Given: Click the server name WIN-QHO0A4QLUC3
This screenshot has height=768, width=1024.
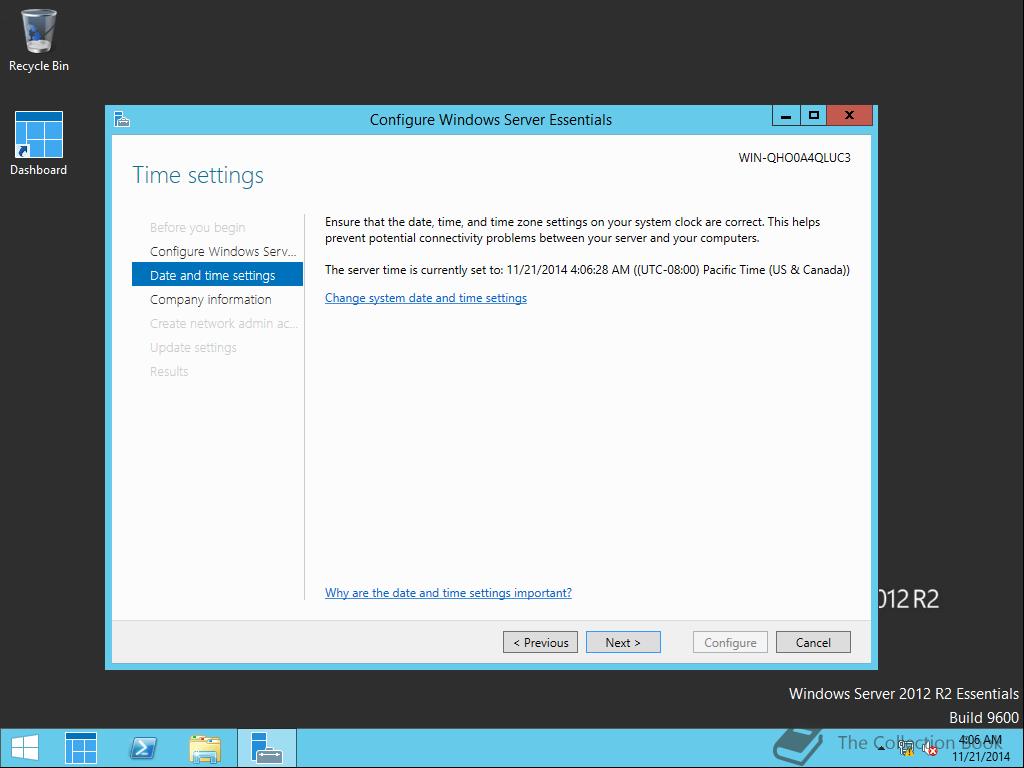Looking at the screenshot, I should coord(794,157).
